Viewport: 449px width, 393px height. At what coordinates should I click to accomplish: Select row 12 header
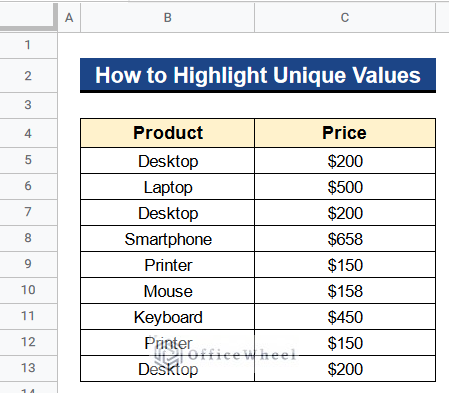click(28, 342)
